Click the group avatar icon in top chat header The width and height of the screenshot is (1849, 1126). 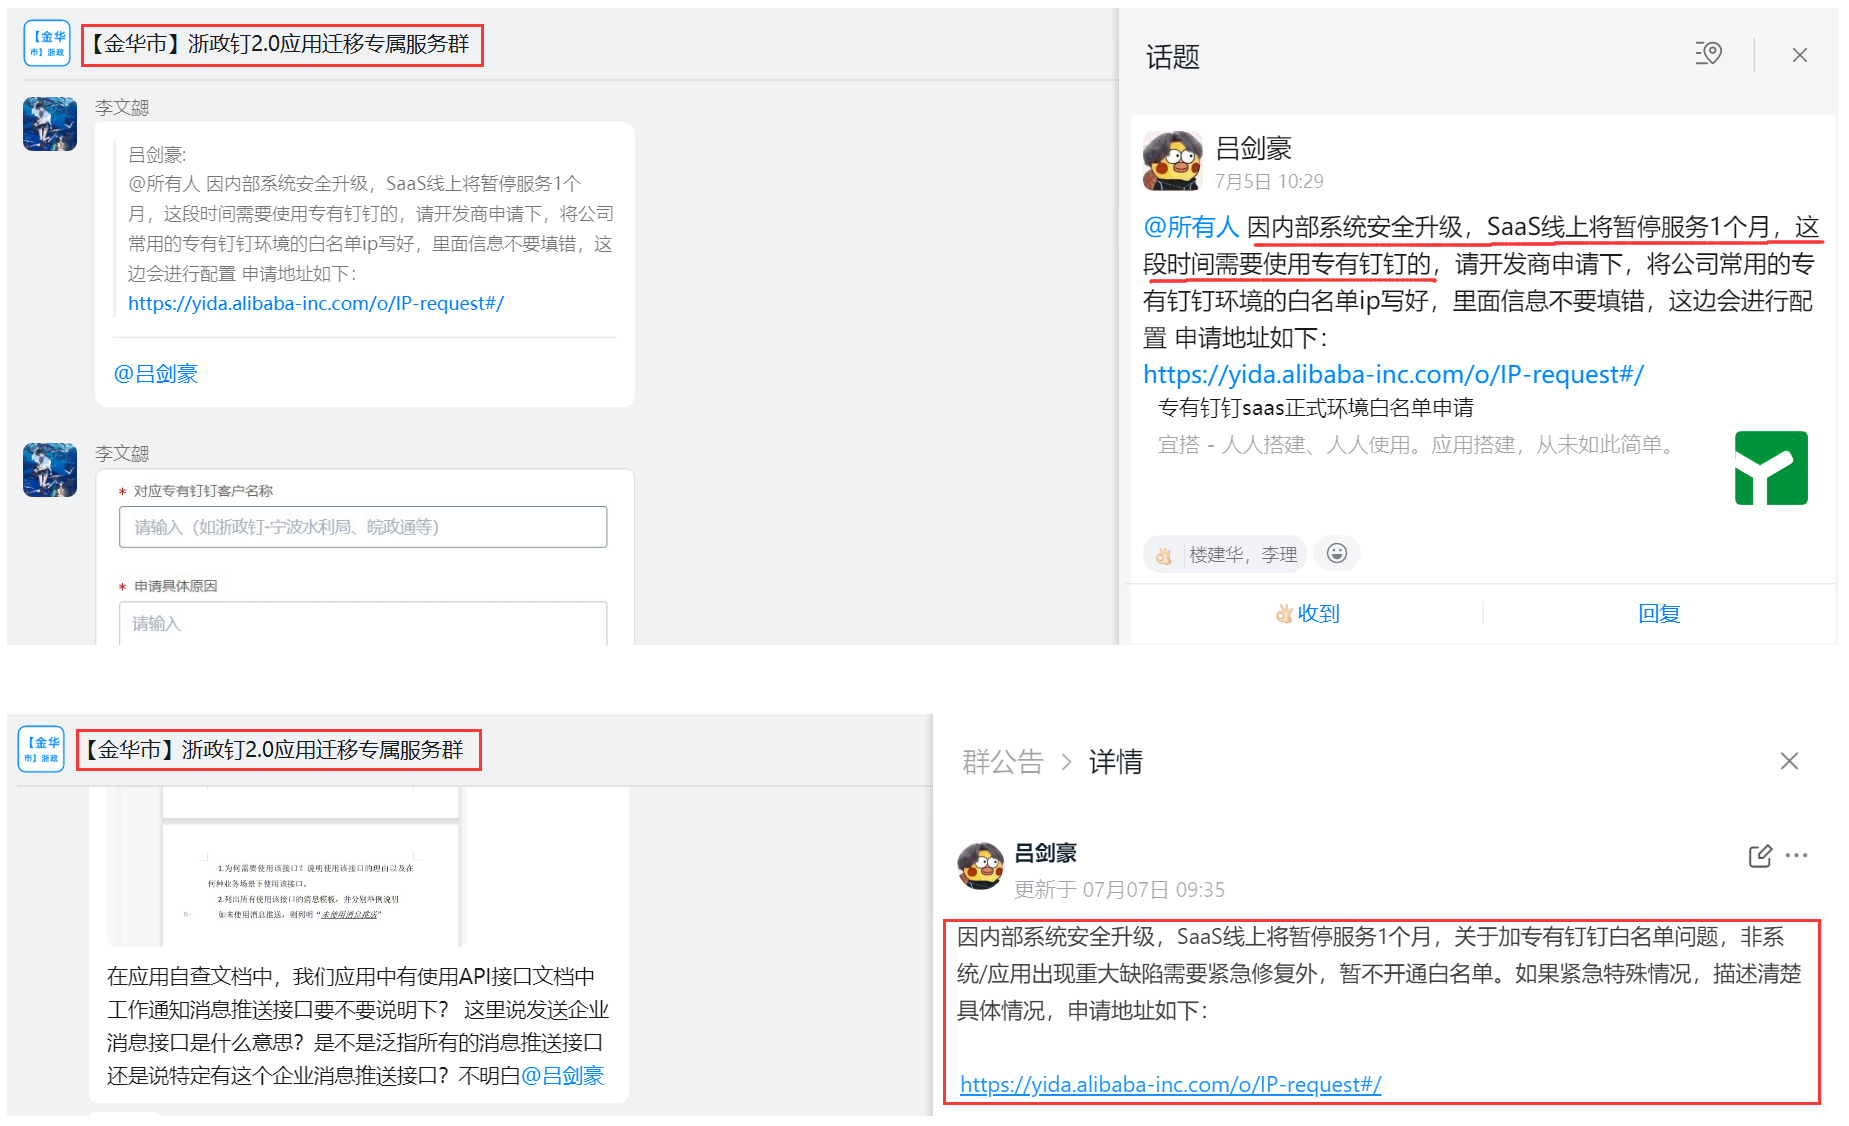tap(47, 44)
